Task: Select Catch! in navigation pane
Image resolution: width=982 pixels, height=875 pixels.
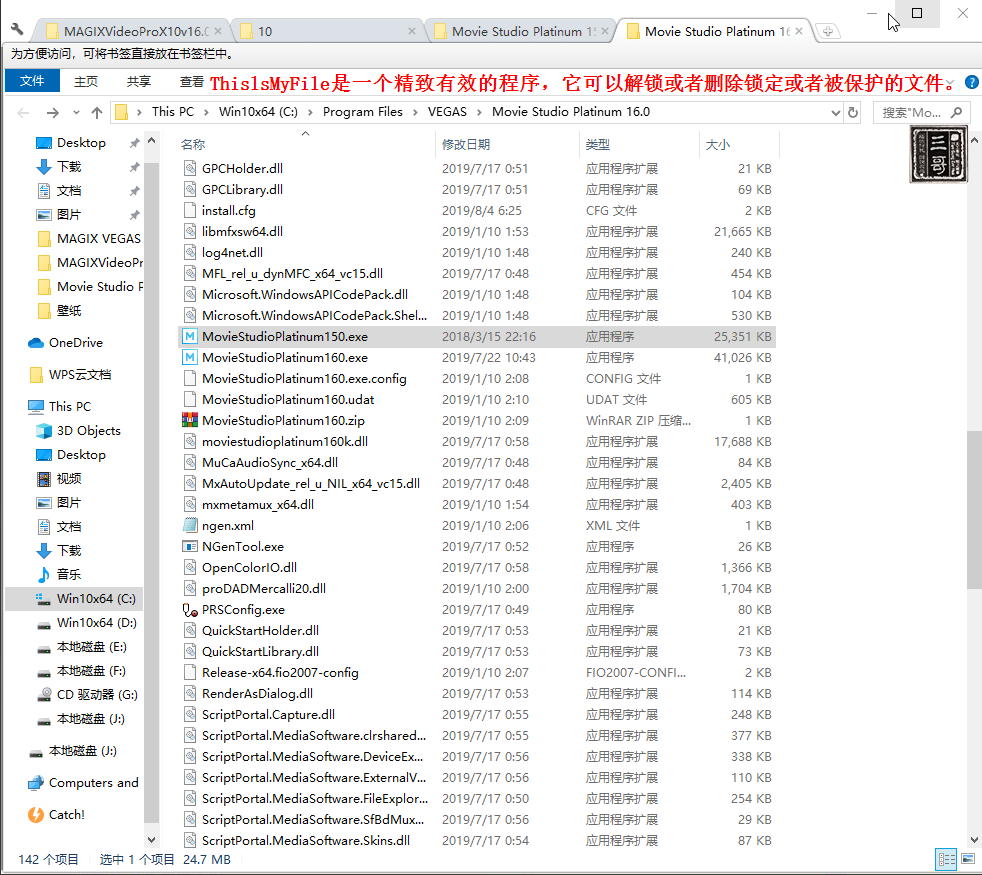Action: [x=66, y=815]
